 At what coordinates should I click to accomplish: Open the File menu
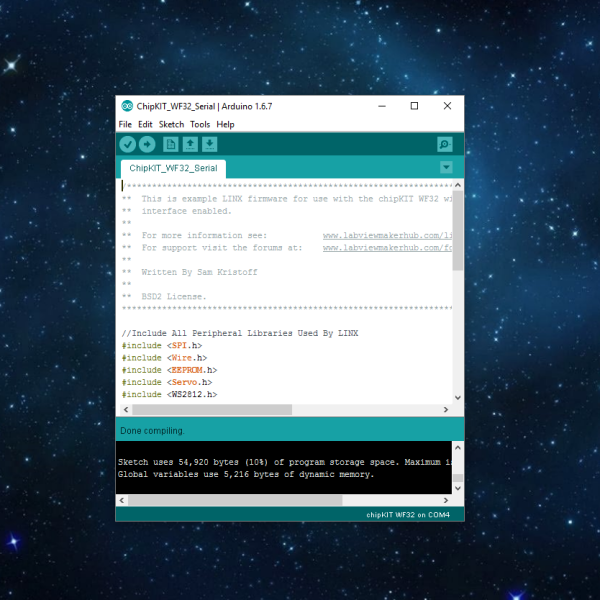(125, 124)
